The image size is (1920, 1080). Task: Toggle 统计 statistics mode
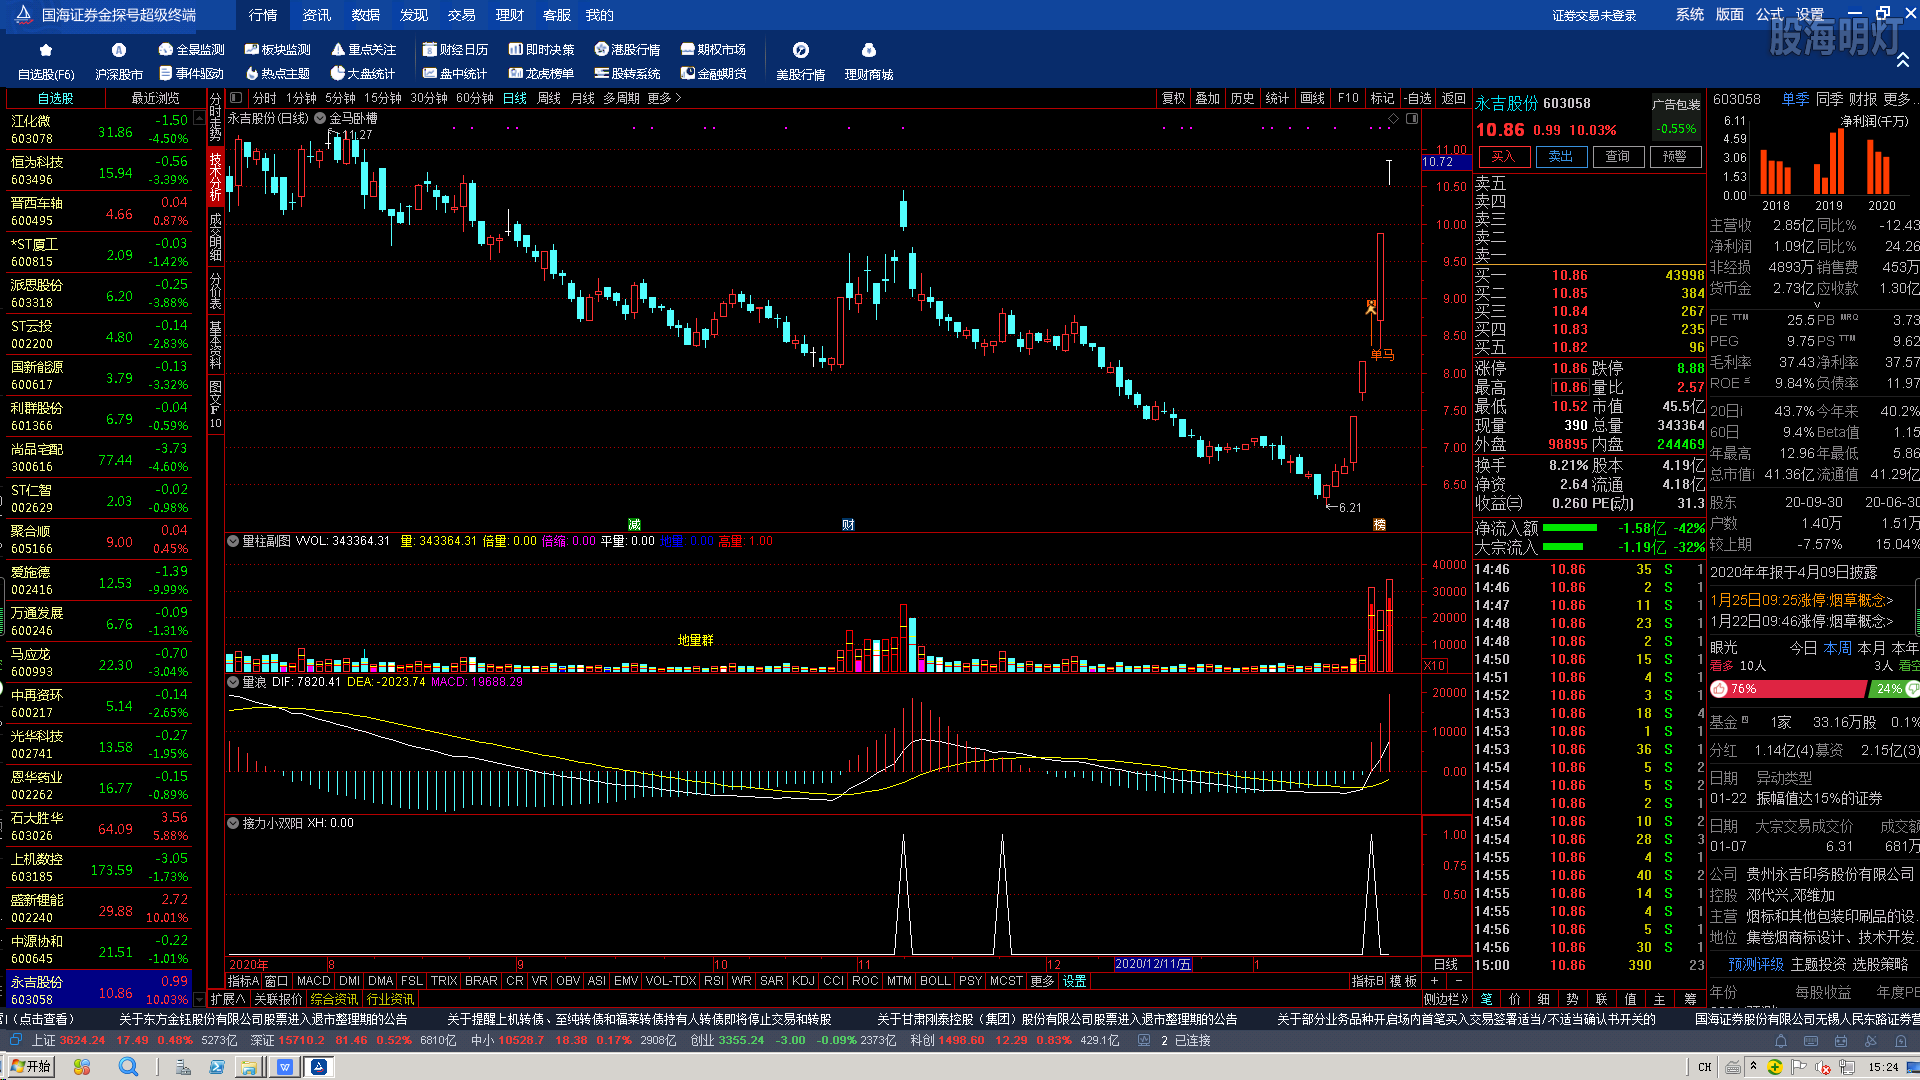pyautogui.click(x=1277, y=98)
